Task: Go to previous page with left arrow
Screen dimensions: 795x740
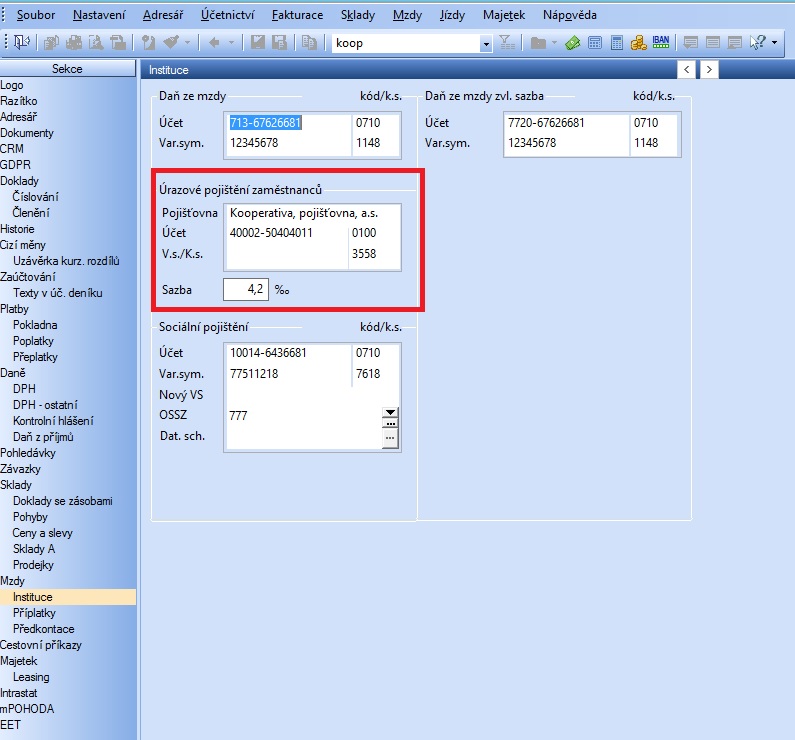Action: (686, 69)
